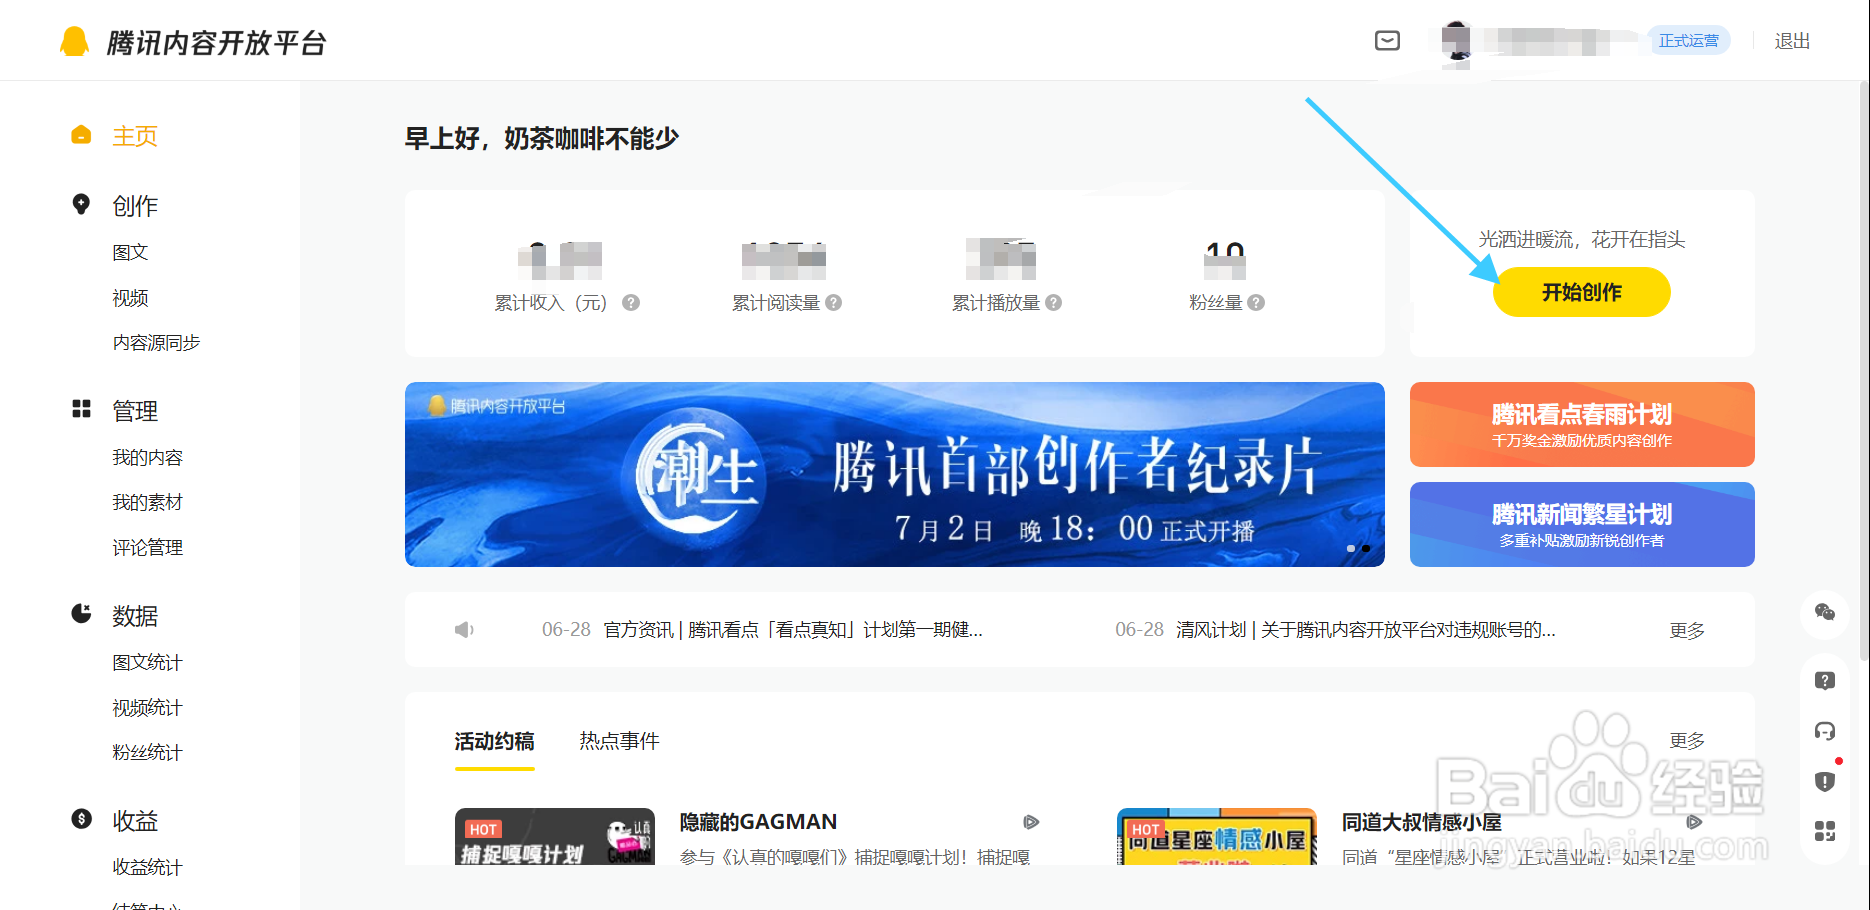
Task: Click play icon beside 同道大叔情感小屋
Action: (1693, 822)
